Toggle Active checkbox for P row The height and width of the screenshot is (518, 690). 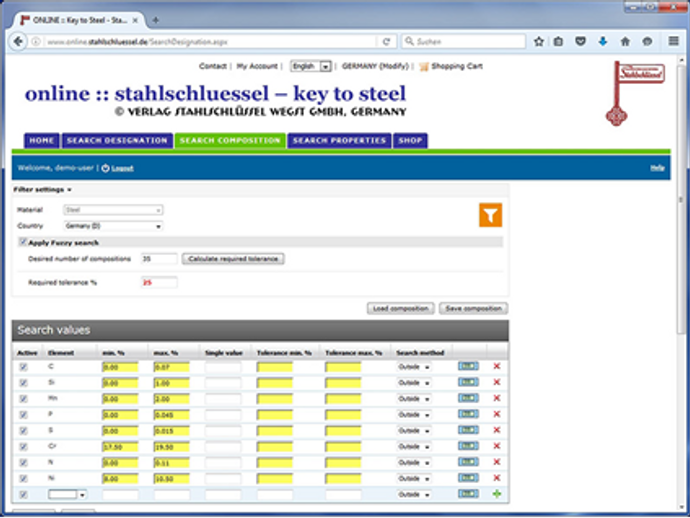point(23,415)
